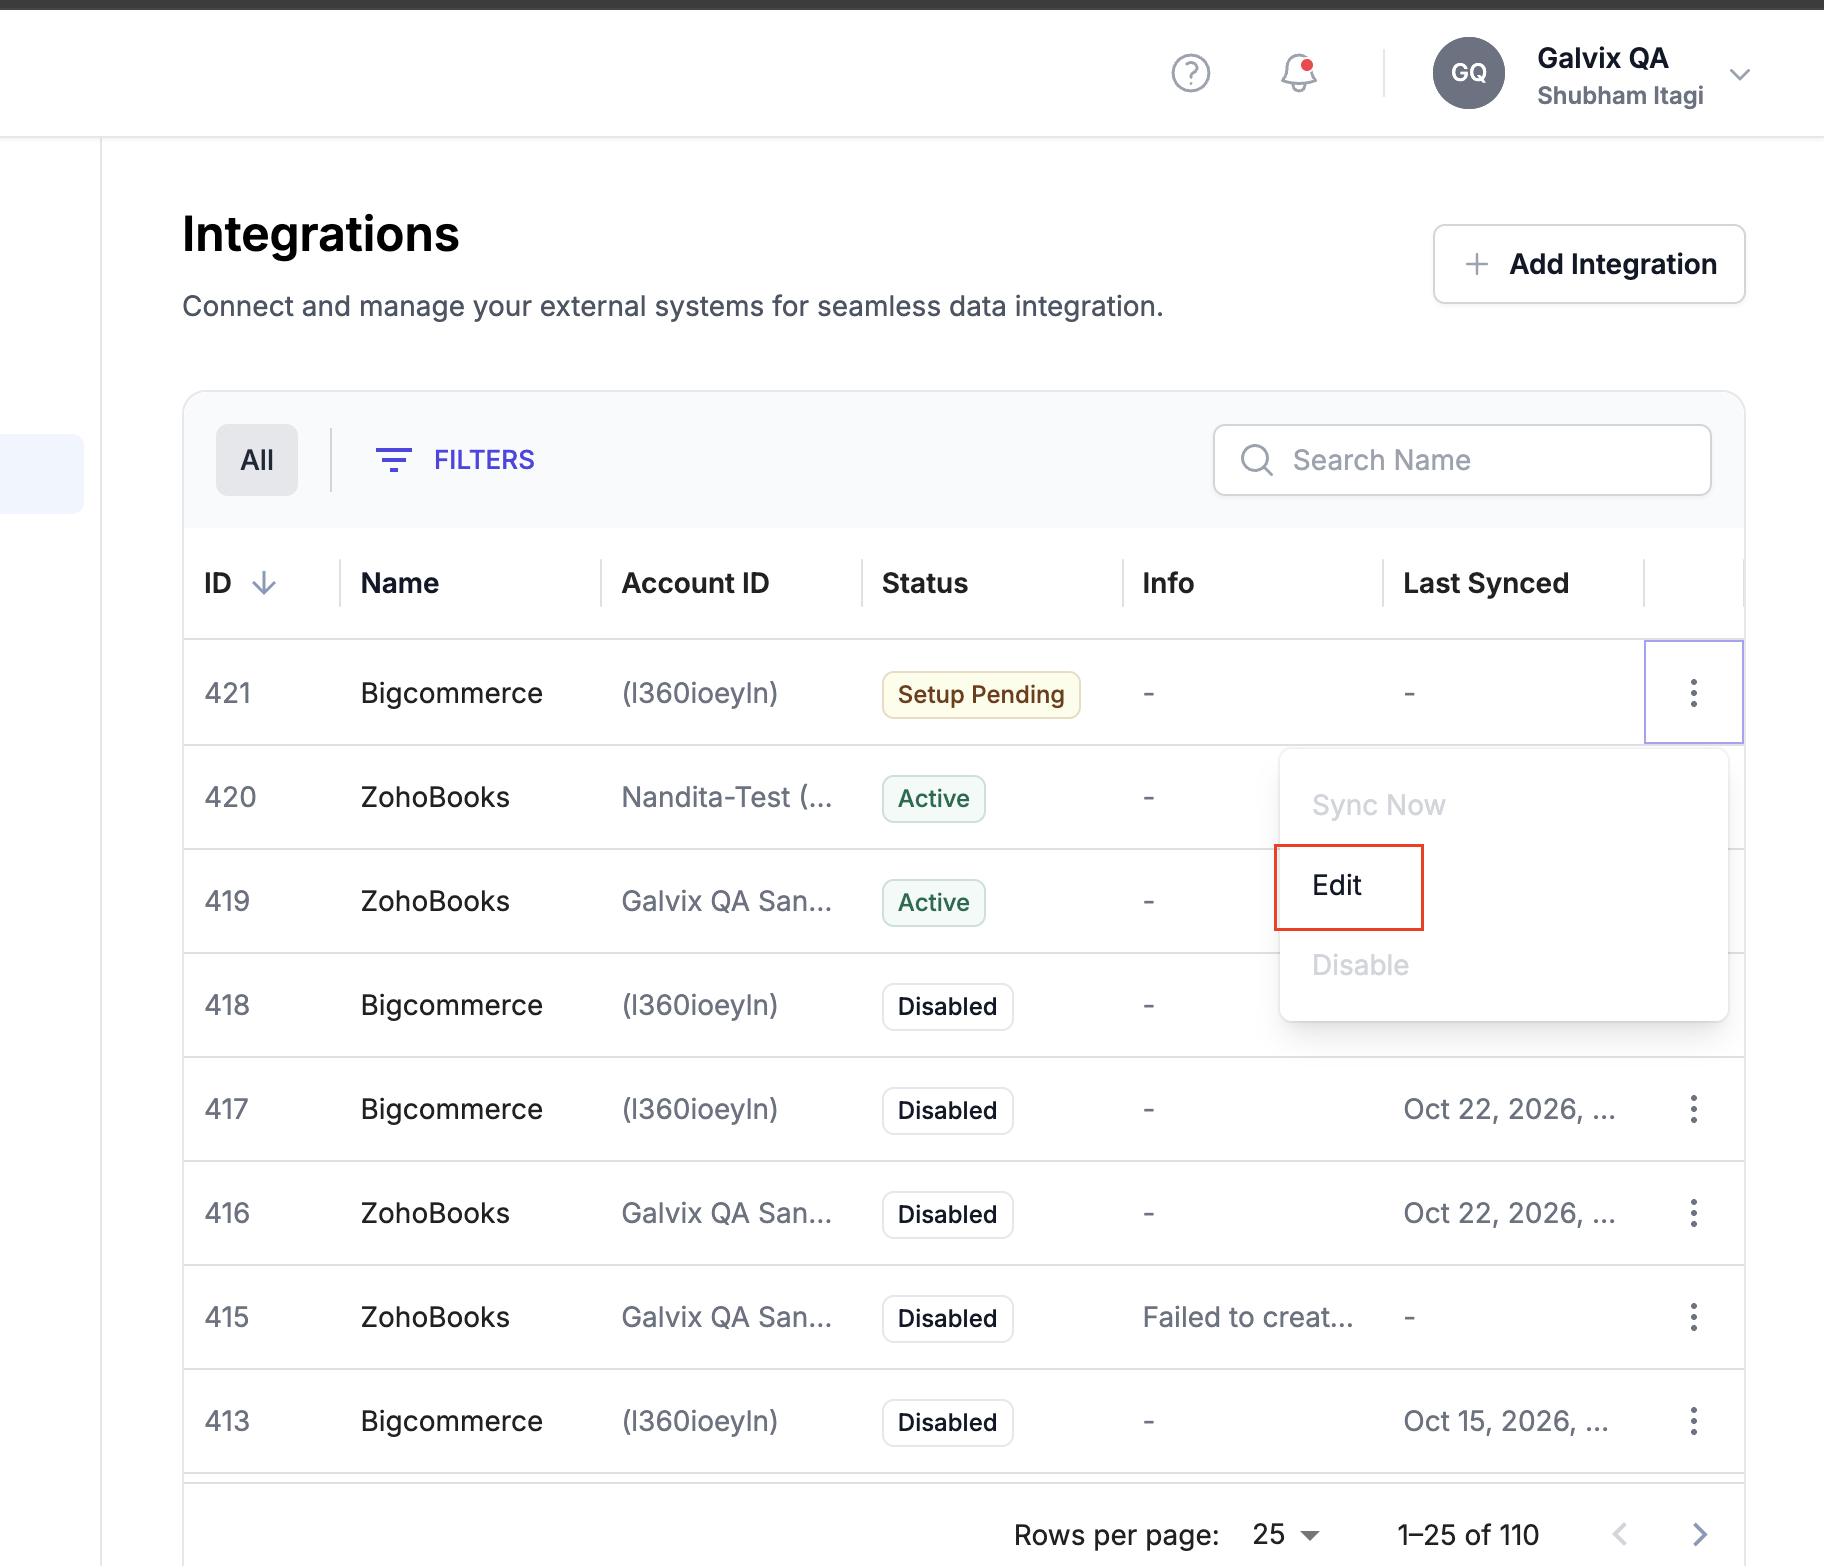Choose Disable in the context menu

pos(1360,965)
